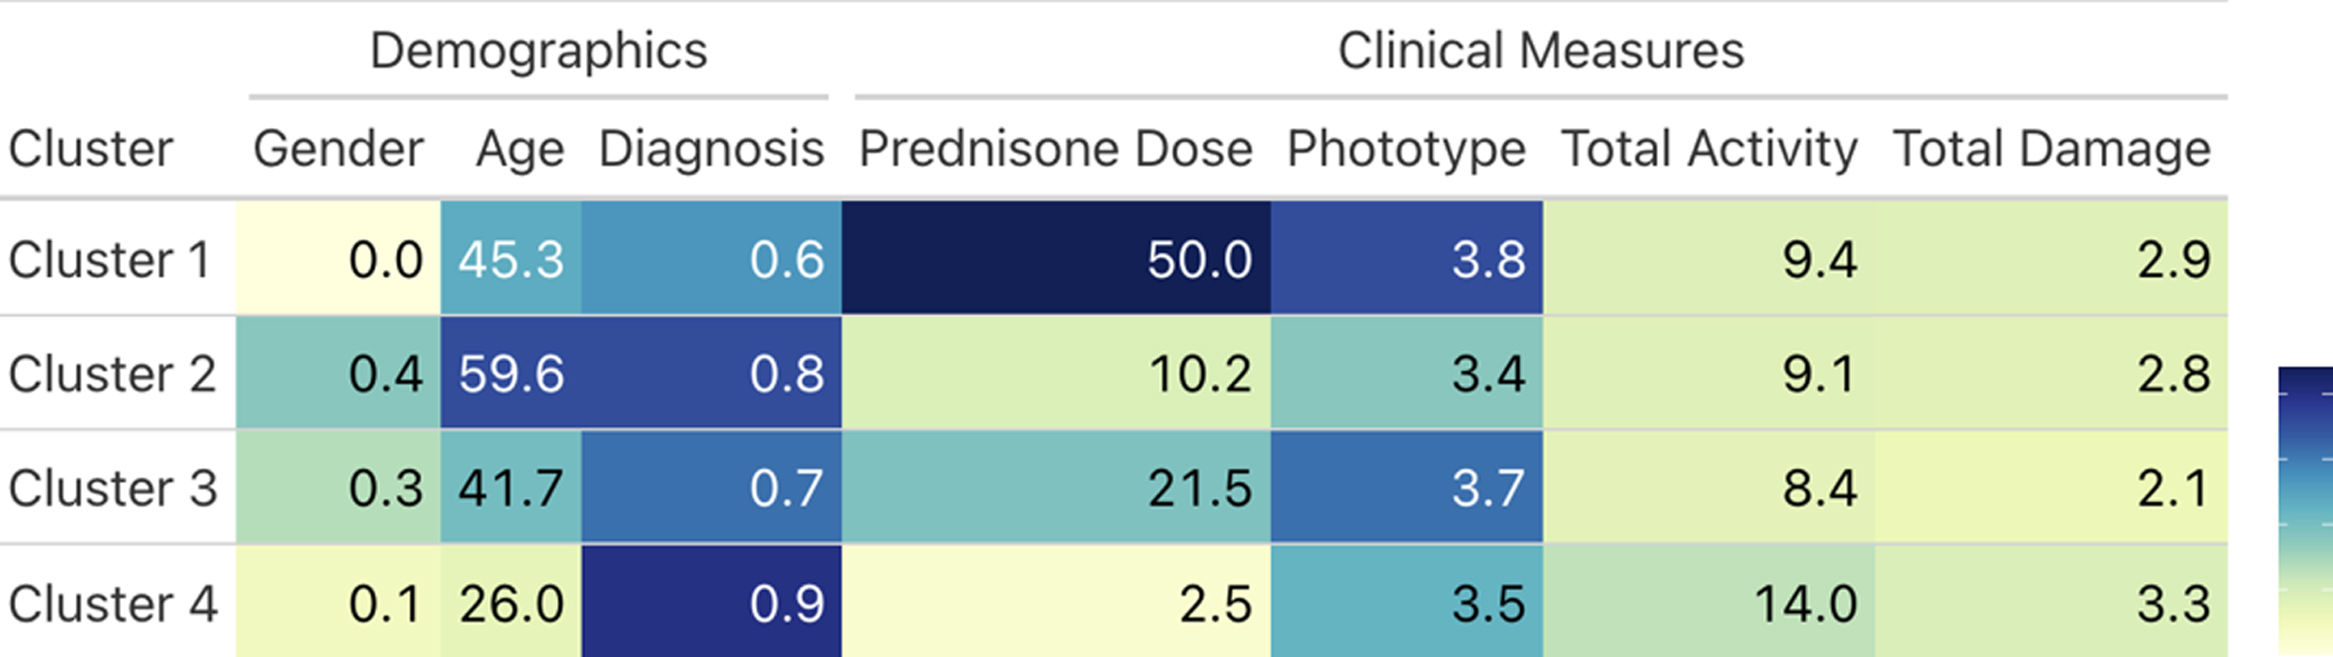
Task: Select the Cluster 3 row label
Action: point(112,488)
